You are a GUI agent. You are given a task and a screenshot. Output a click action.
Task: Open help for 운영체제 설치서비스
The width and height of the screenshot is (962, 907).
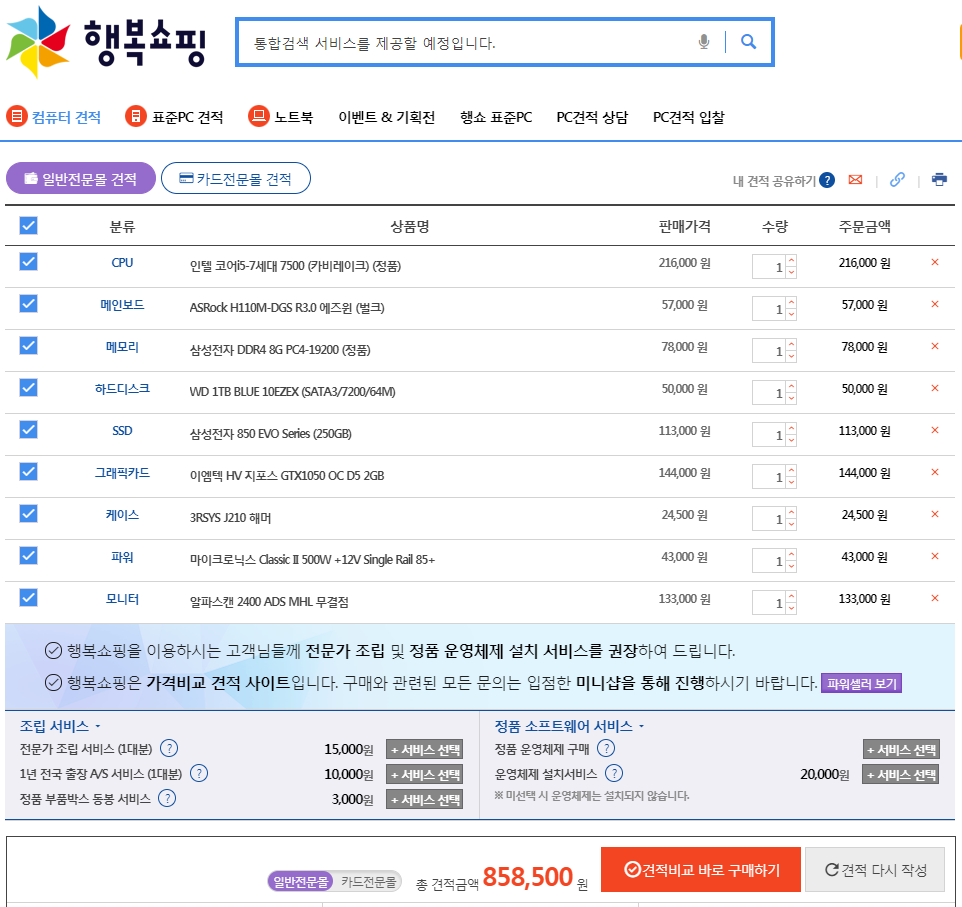point(614,773)
